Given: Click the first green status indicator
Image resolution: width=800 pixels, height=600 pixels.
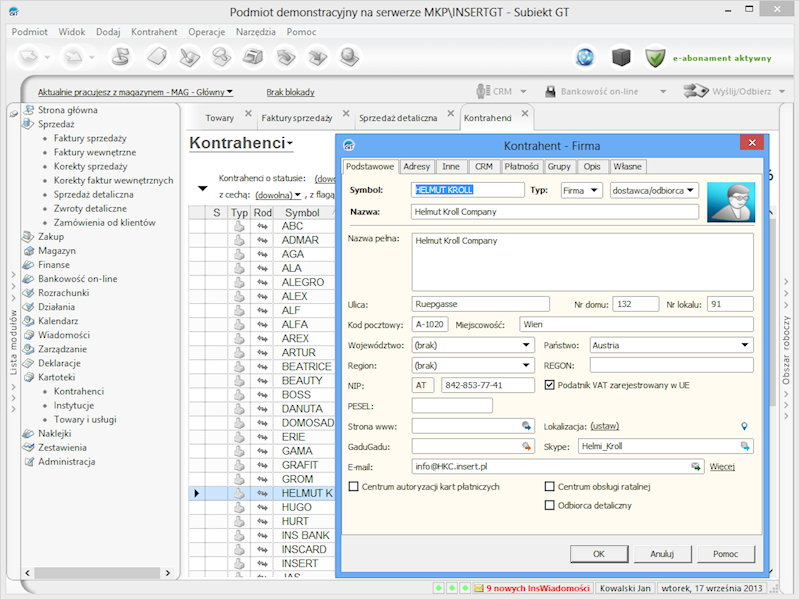Looking at the screenshot, I should click(438, 588).
